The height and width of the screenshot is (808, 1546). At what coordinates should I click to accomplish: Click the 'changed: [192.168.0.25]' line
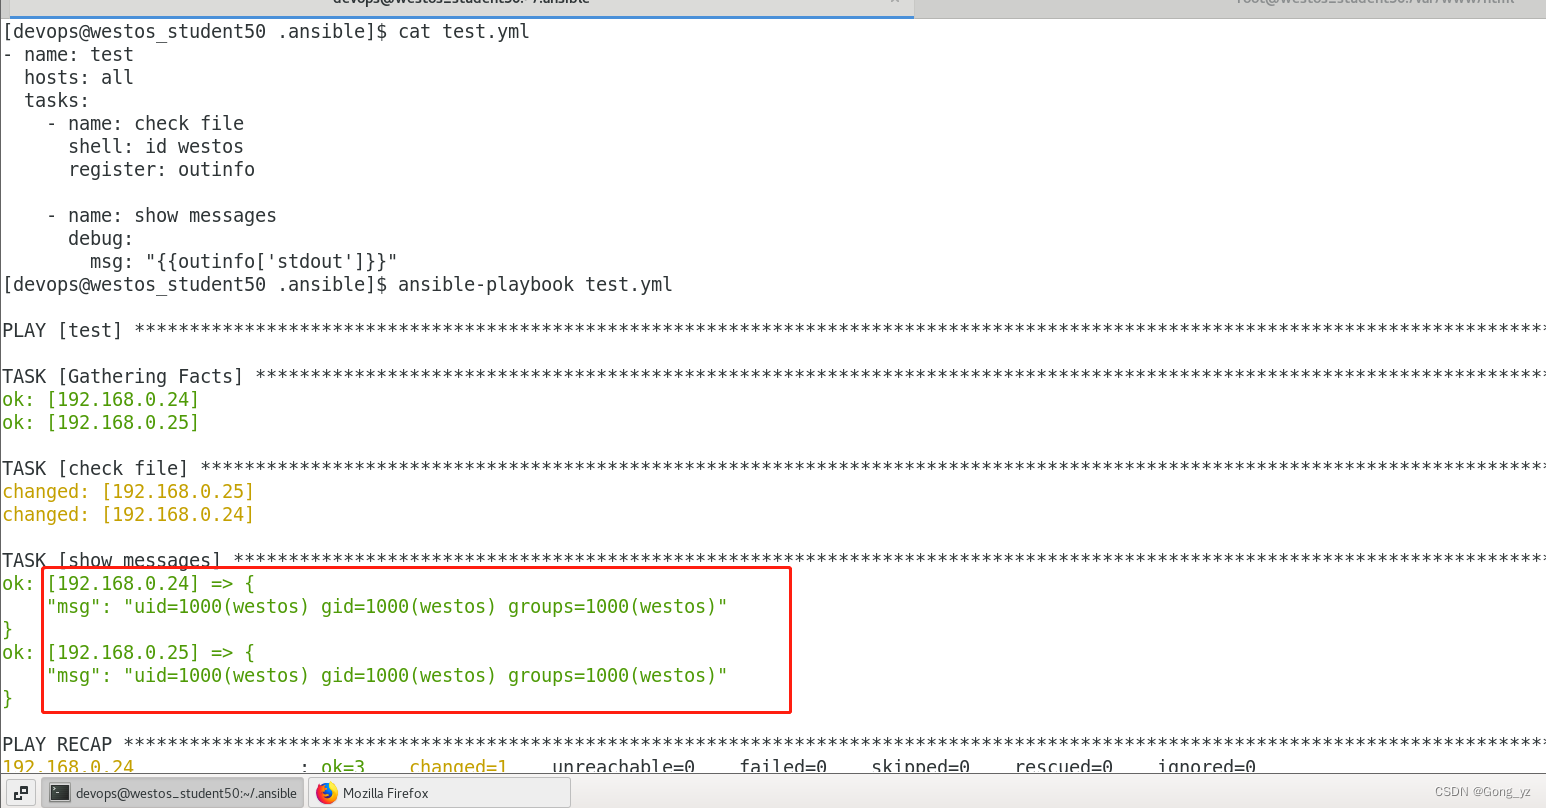[x=128, y=491]
